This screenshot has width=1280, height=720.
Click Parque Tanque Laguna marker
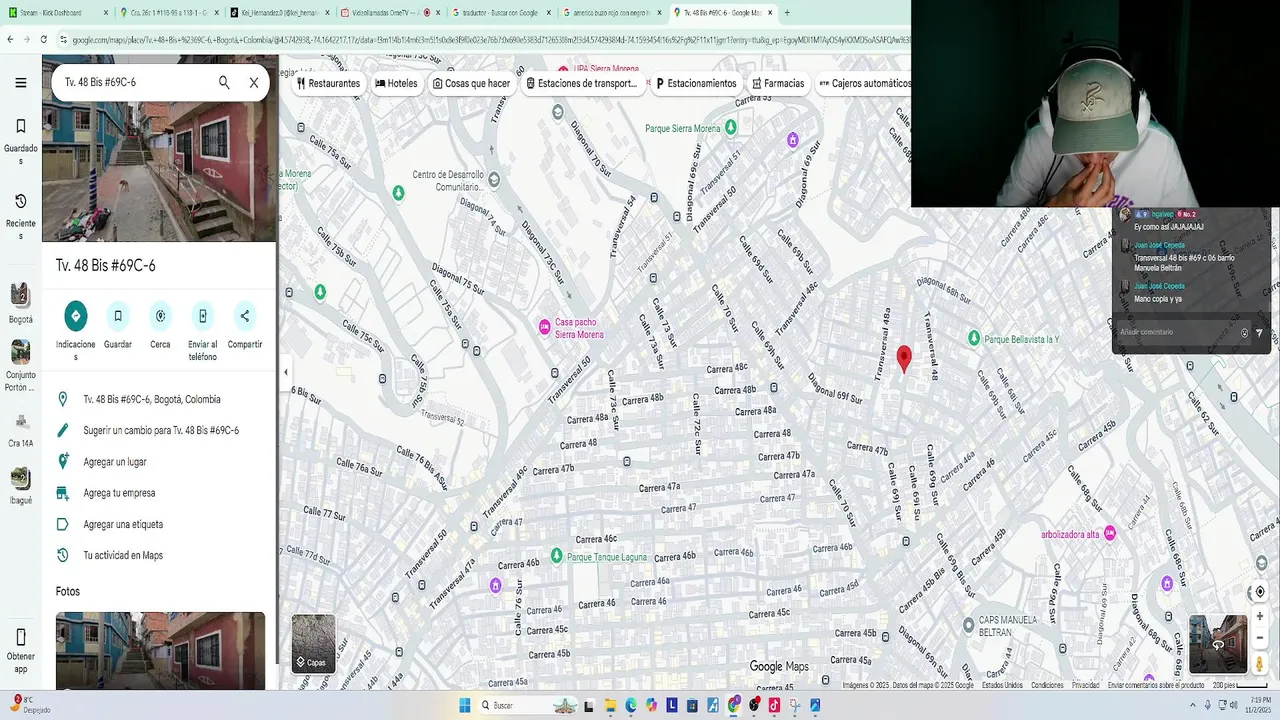pos(557,556)
